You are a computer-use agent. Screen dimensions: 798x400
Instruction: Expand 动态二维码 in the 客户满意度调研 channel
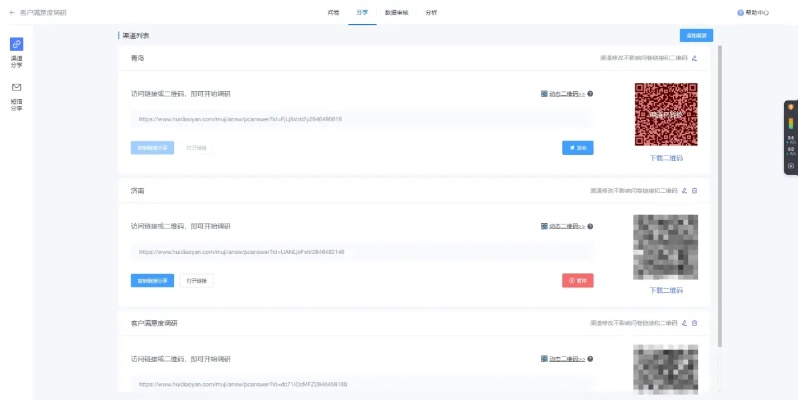562,358
